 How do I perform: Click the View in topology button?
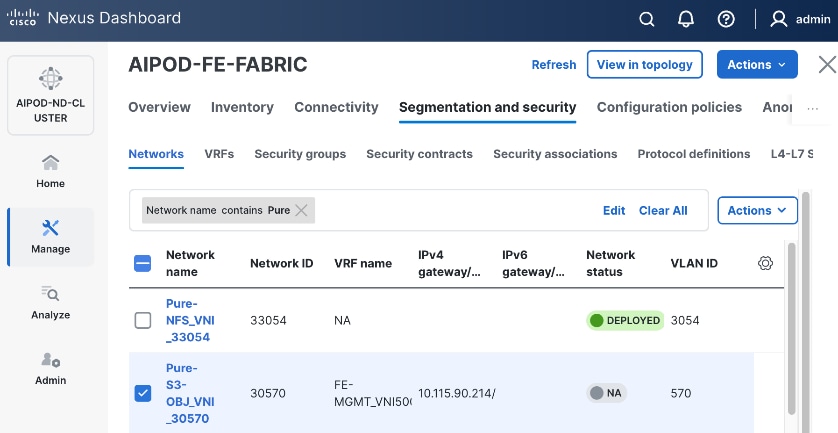(644, 65)
